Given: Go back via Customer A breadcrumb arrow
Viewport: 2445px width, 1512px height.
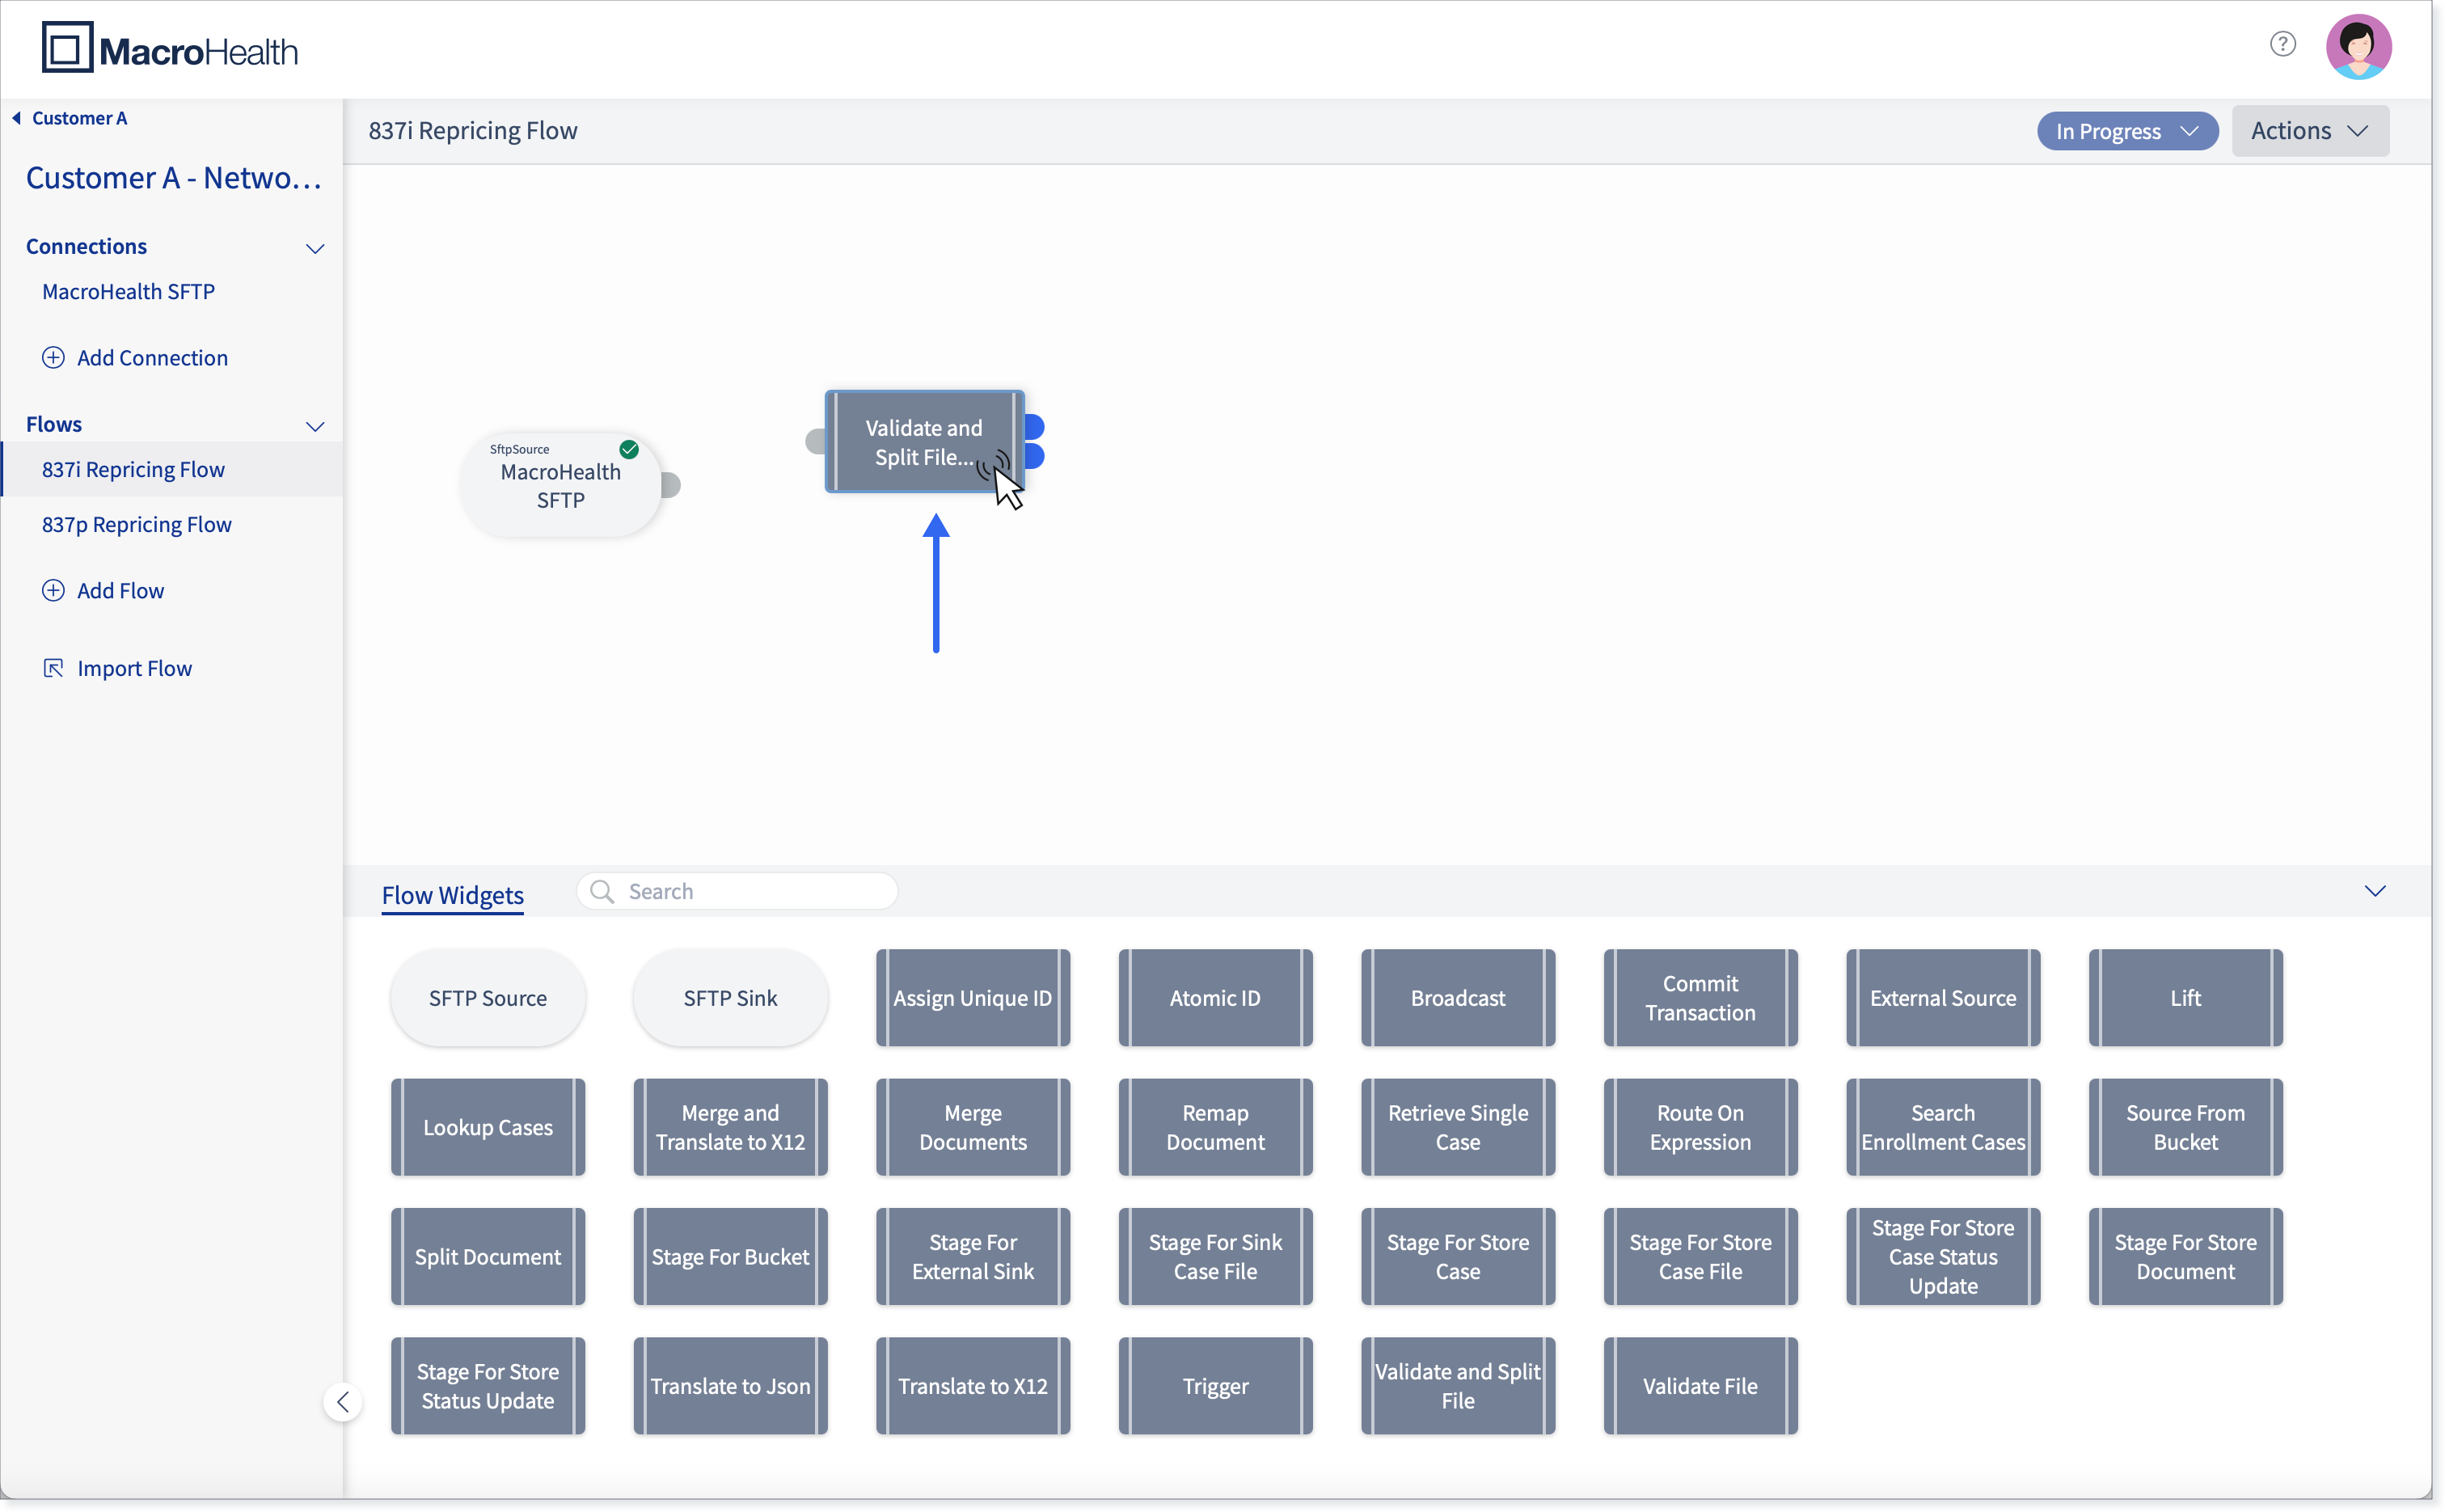Looking at the screenshot, I should [x=17, y=118].
